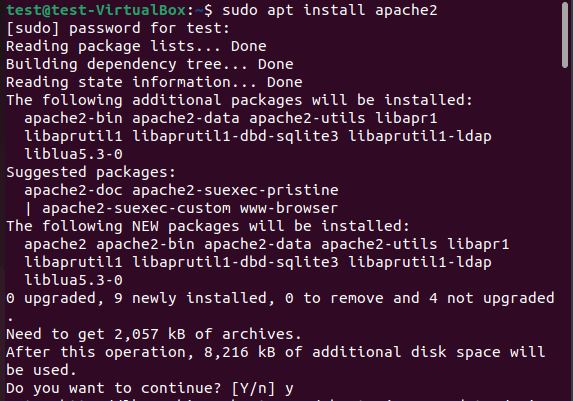This screenshot has width=573, height=401.
Task: Click the typed 'y' answer at the prompt
Action: (289, 389)
